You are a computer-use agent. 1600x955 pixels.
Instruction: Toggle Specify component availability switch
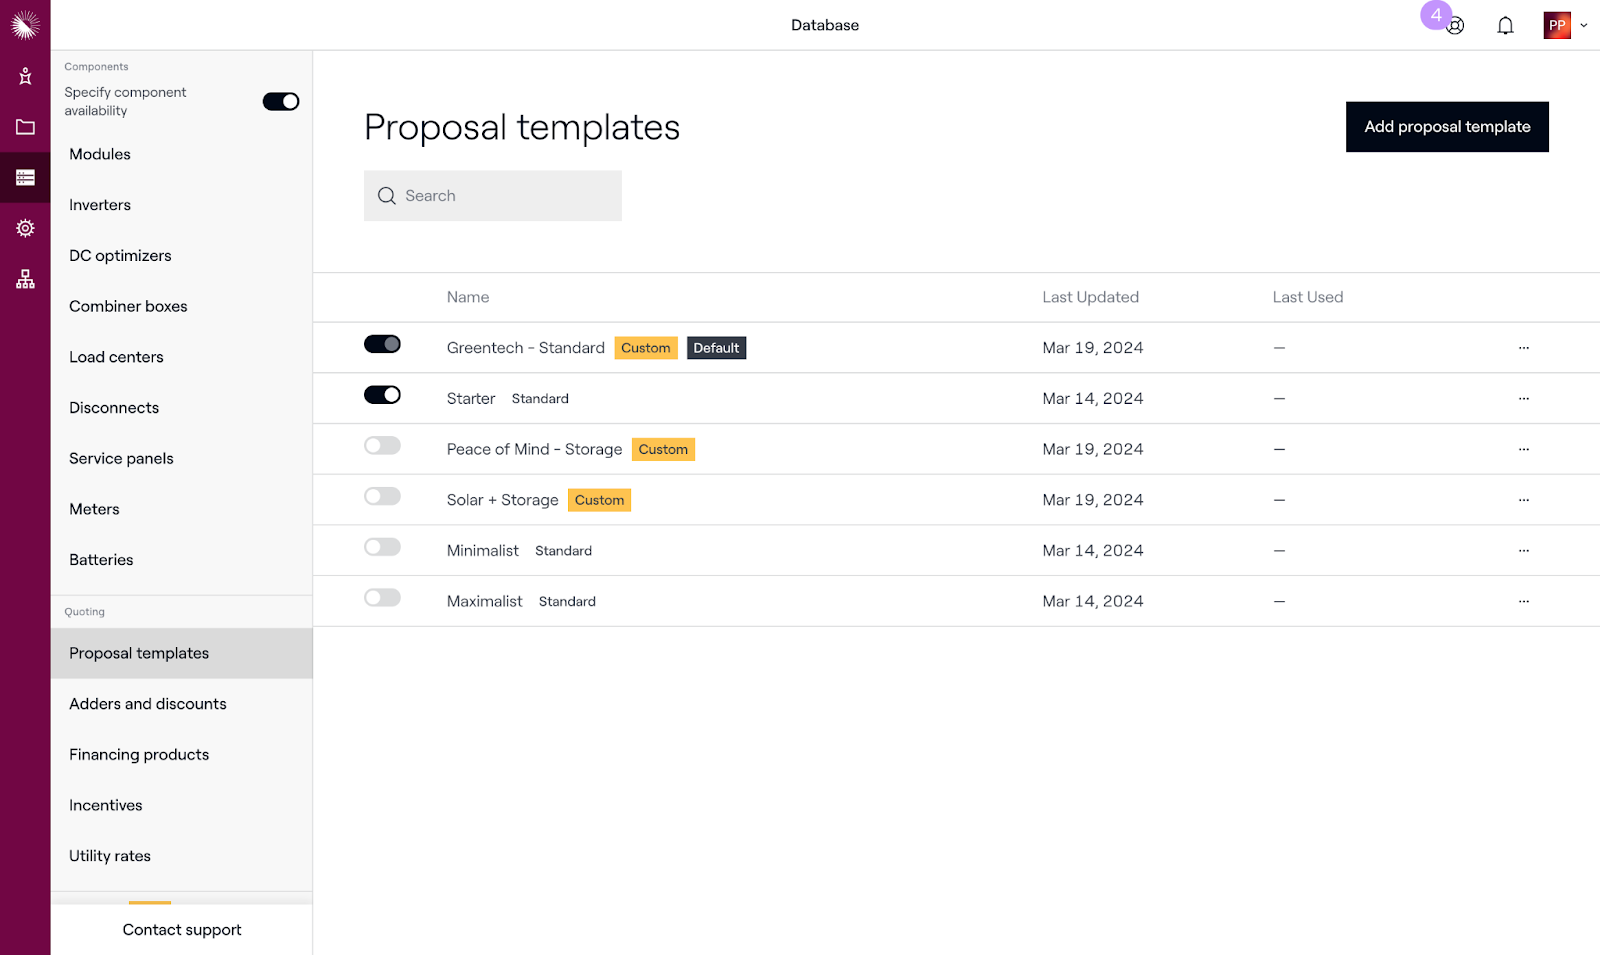[x=281, y=101]
